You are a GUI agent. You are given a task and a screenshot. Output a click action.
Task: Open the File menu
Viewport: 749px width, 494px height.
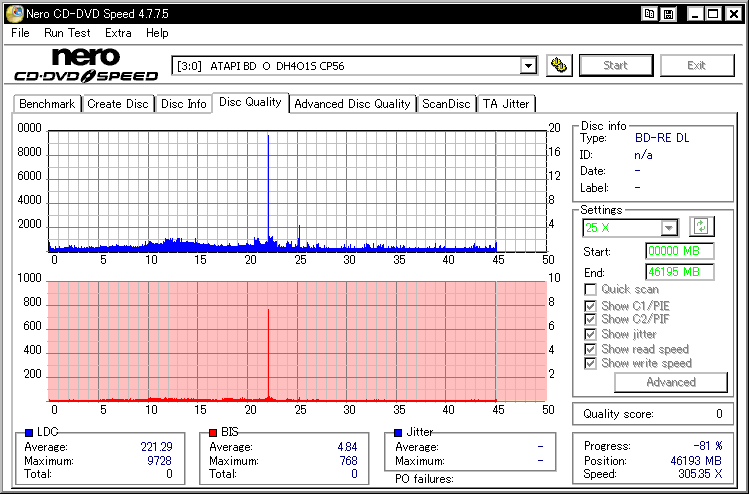point(21,33)
